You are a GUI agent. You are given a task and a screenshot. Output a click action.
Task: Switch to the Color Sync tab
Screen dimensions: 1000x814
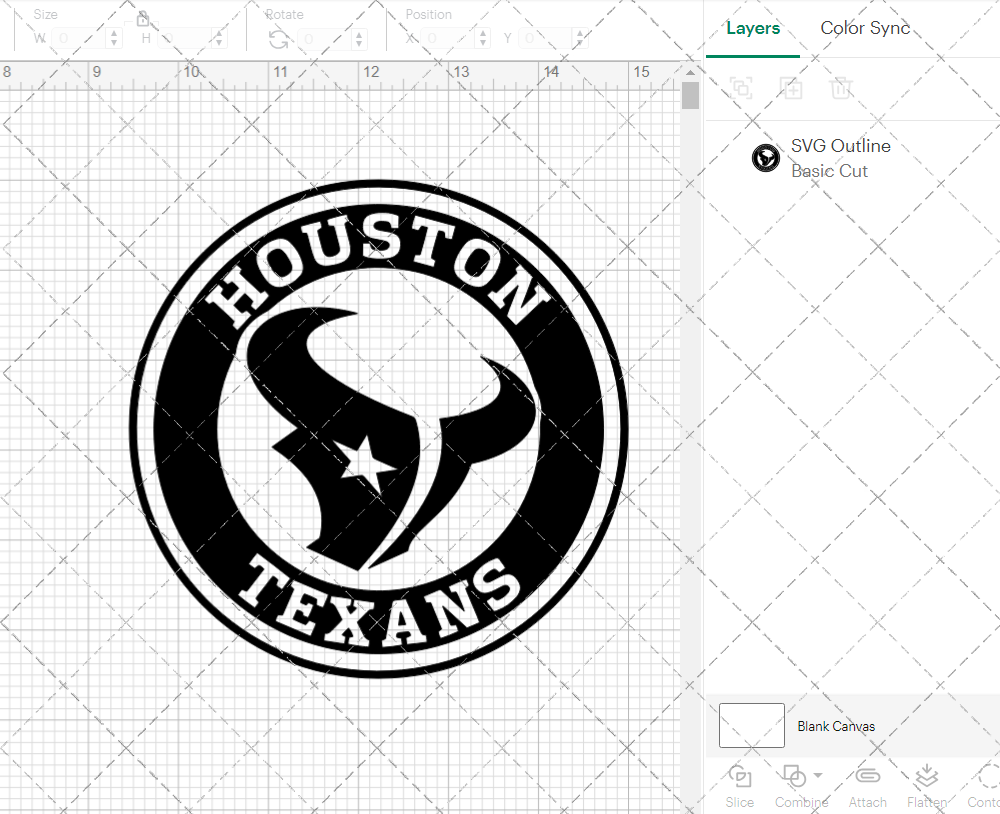[864, 28]
